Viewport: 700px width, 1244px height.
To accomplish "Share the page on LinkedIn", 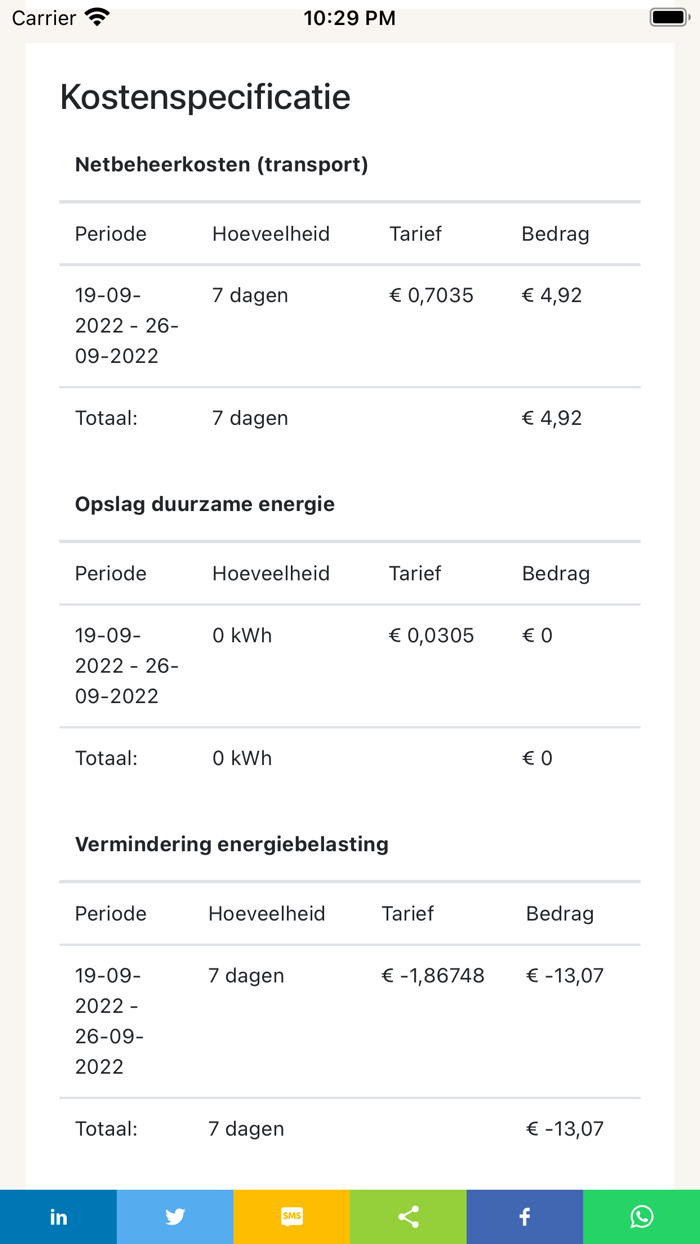I will pyautogui.click(x=58, y=1217).
